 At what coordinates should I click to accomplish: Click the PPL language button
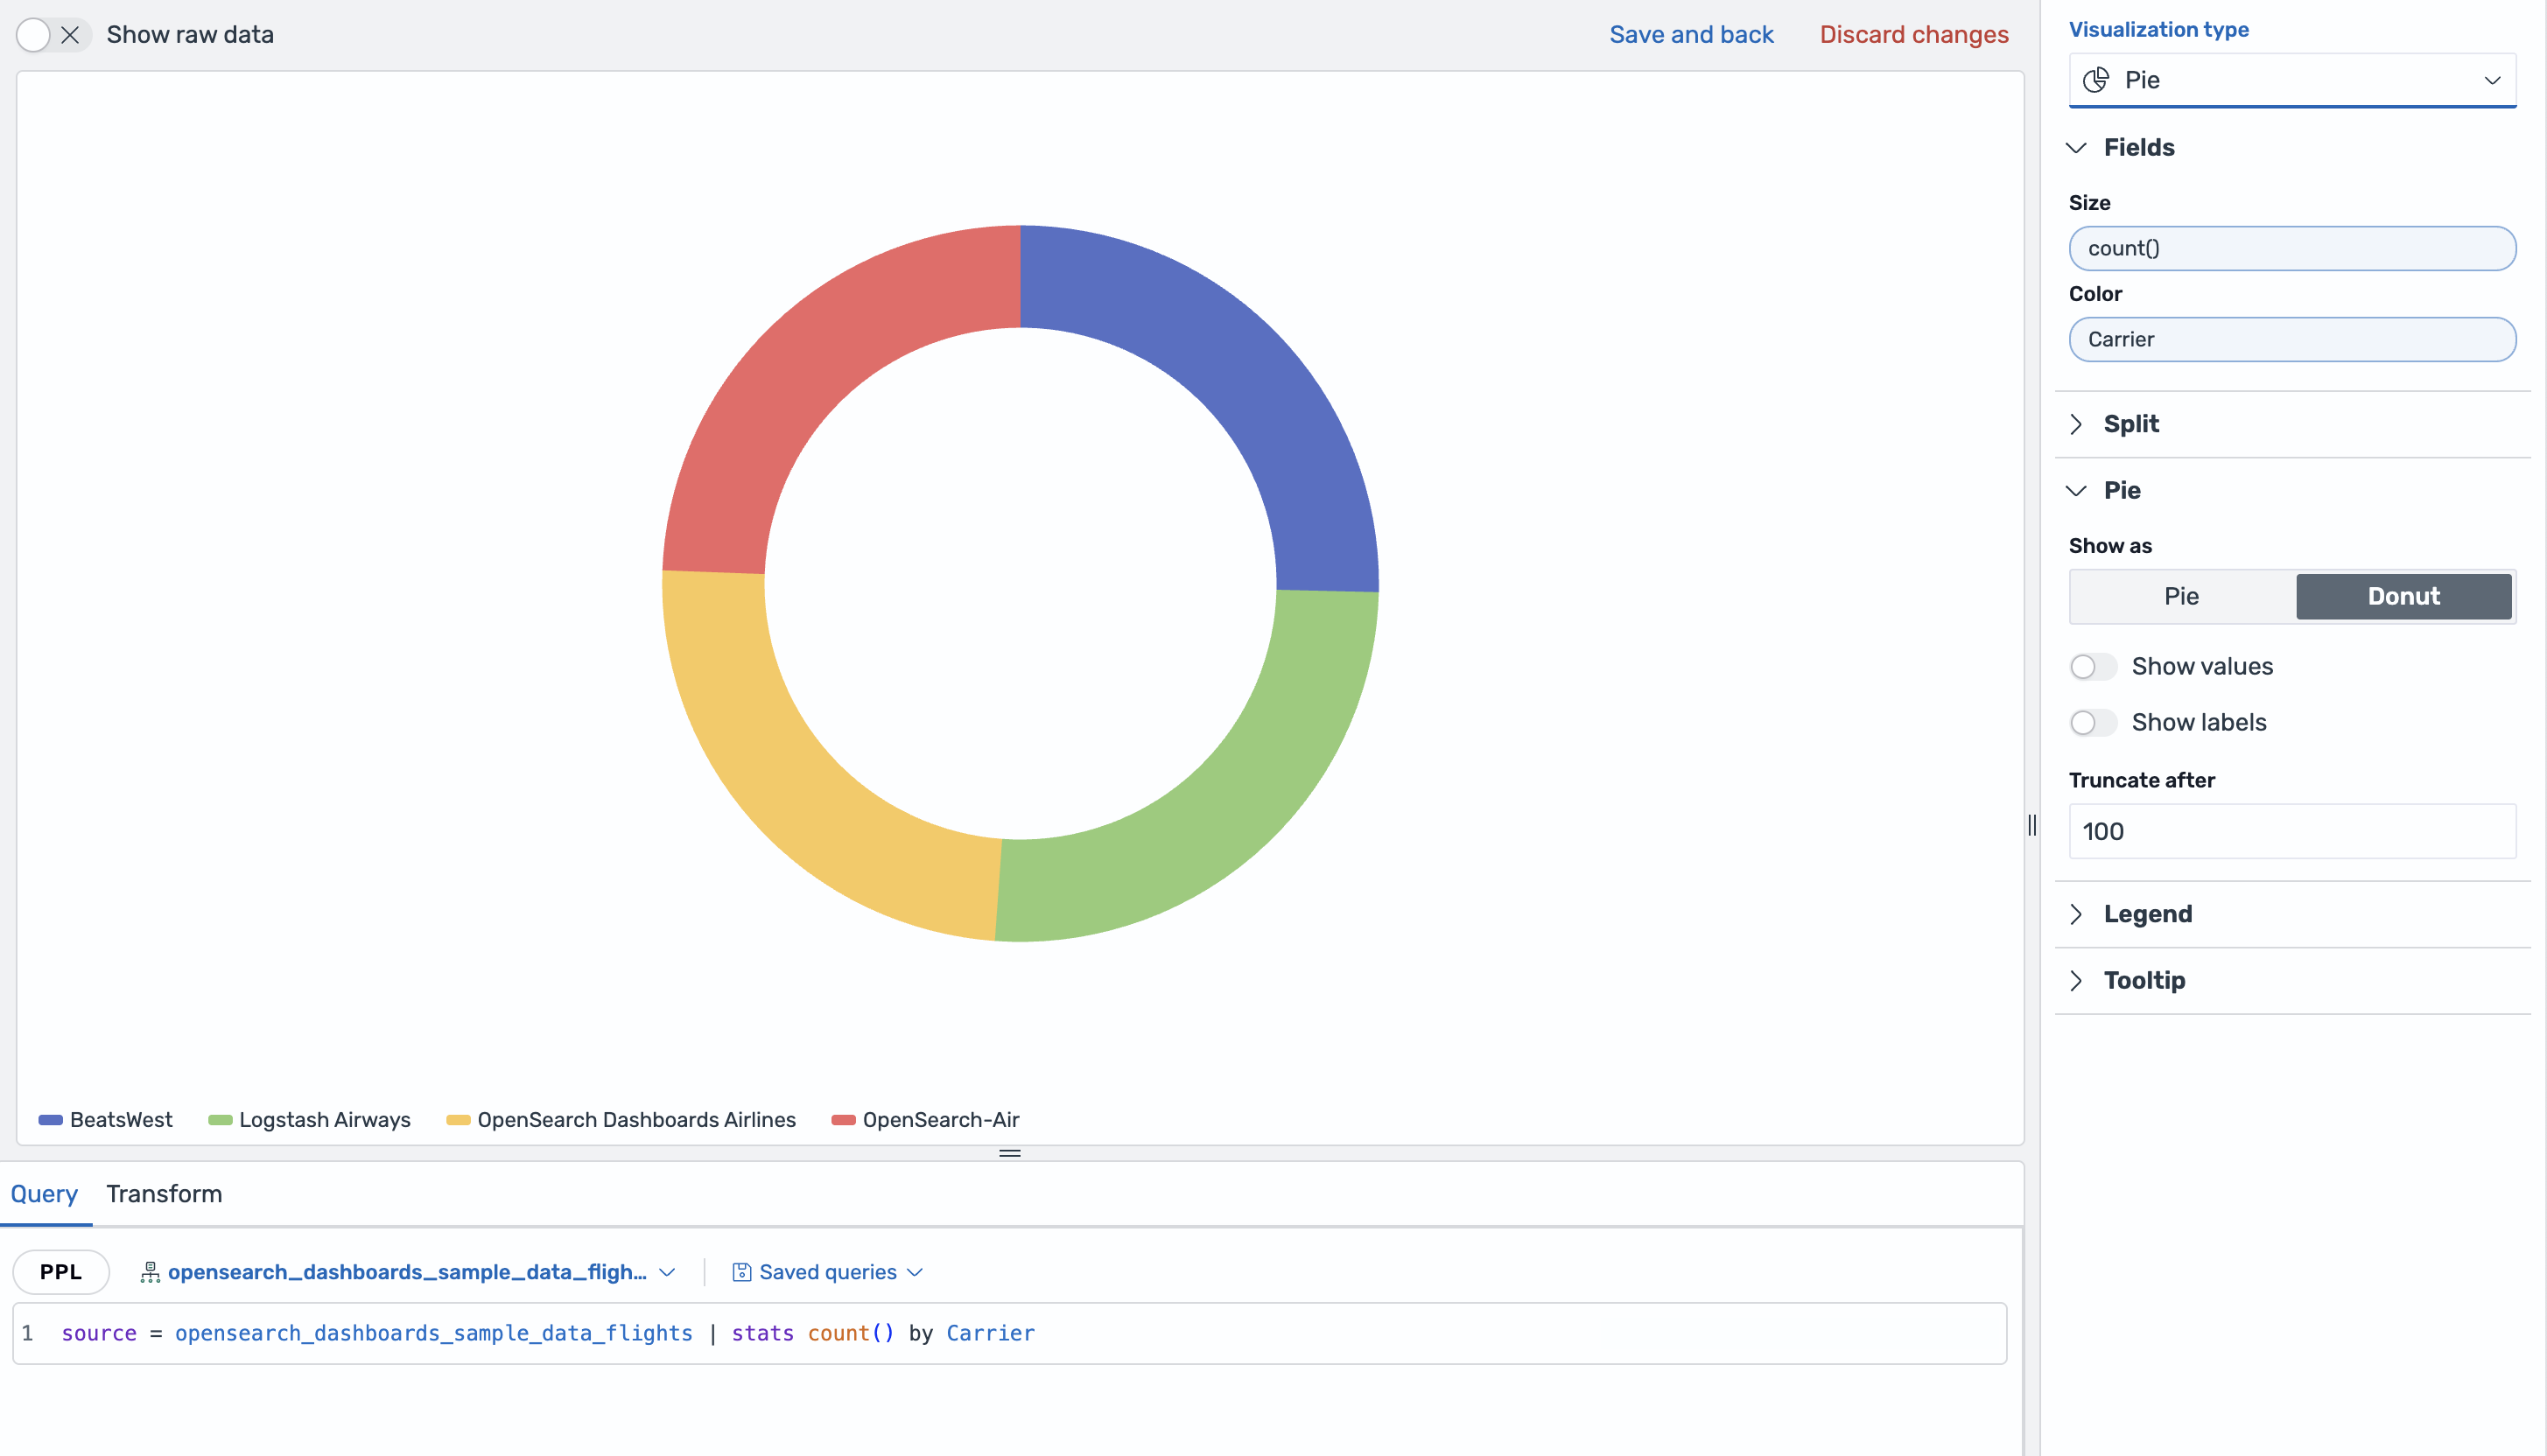coord(61,1272)
